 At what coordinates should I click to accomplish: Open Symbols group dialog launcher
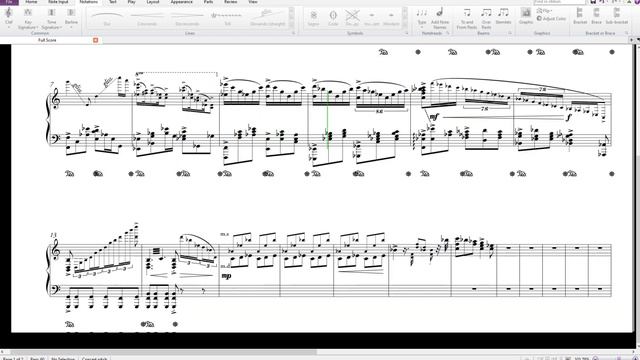[x=407, y=33]
